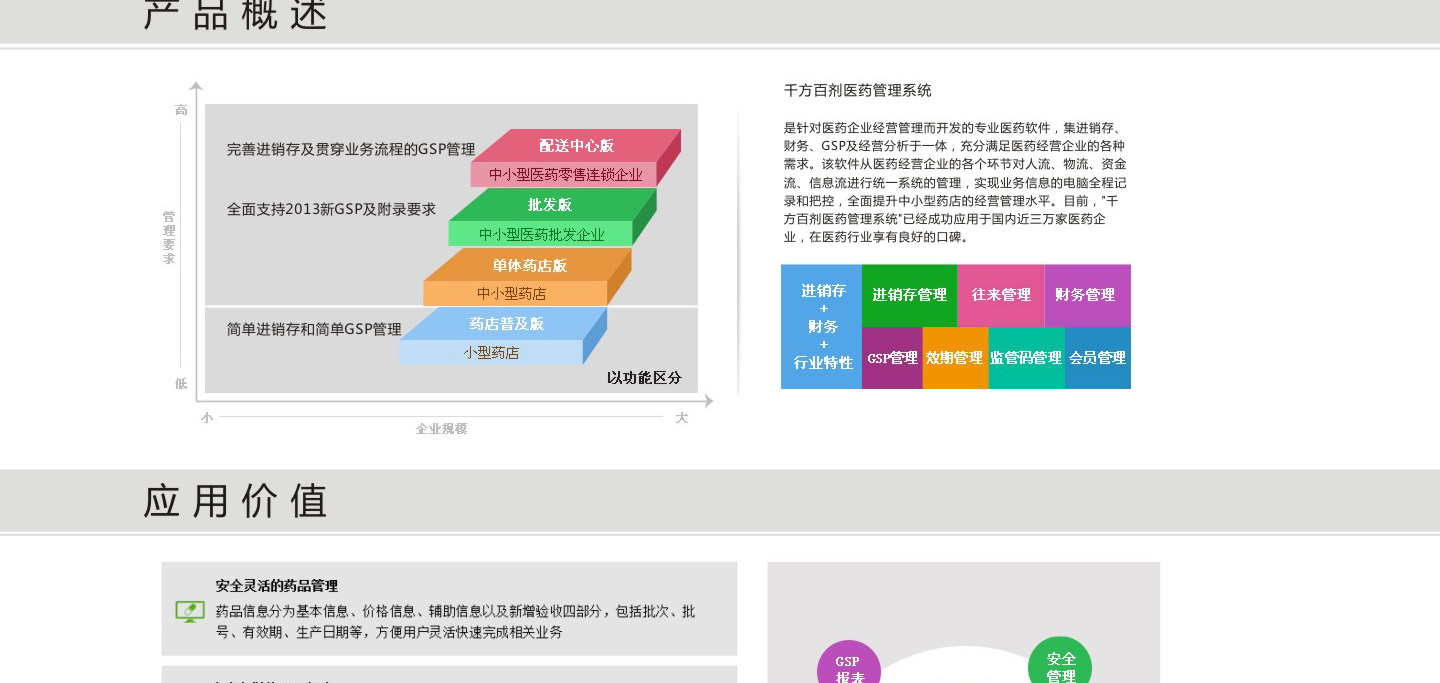Click 全面支持2013新GSP及附录要求 text
Viewport: 1440px width, 683px height.
(331, 209)
